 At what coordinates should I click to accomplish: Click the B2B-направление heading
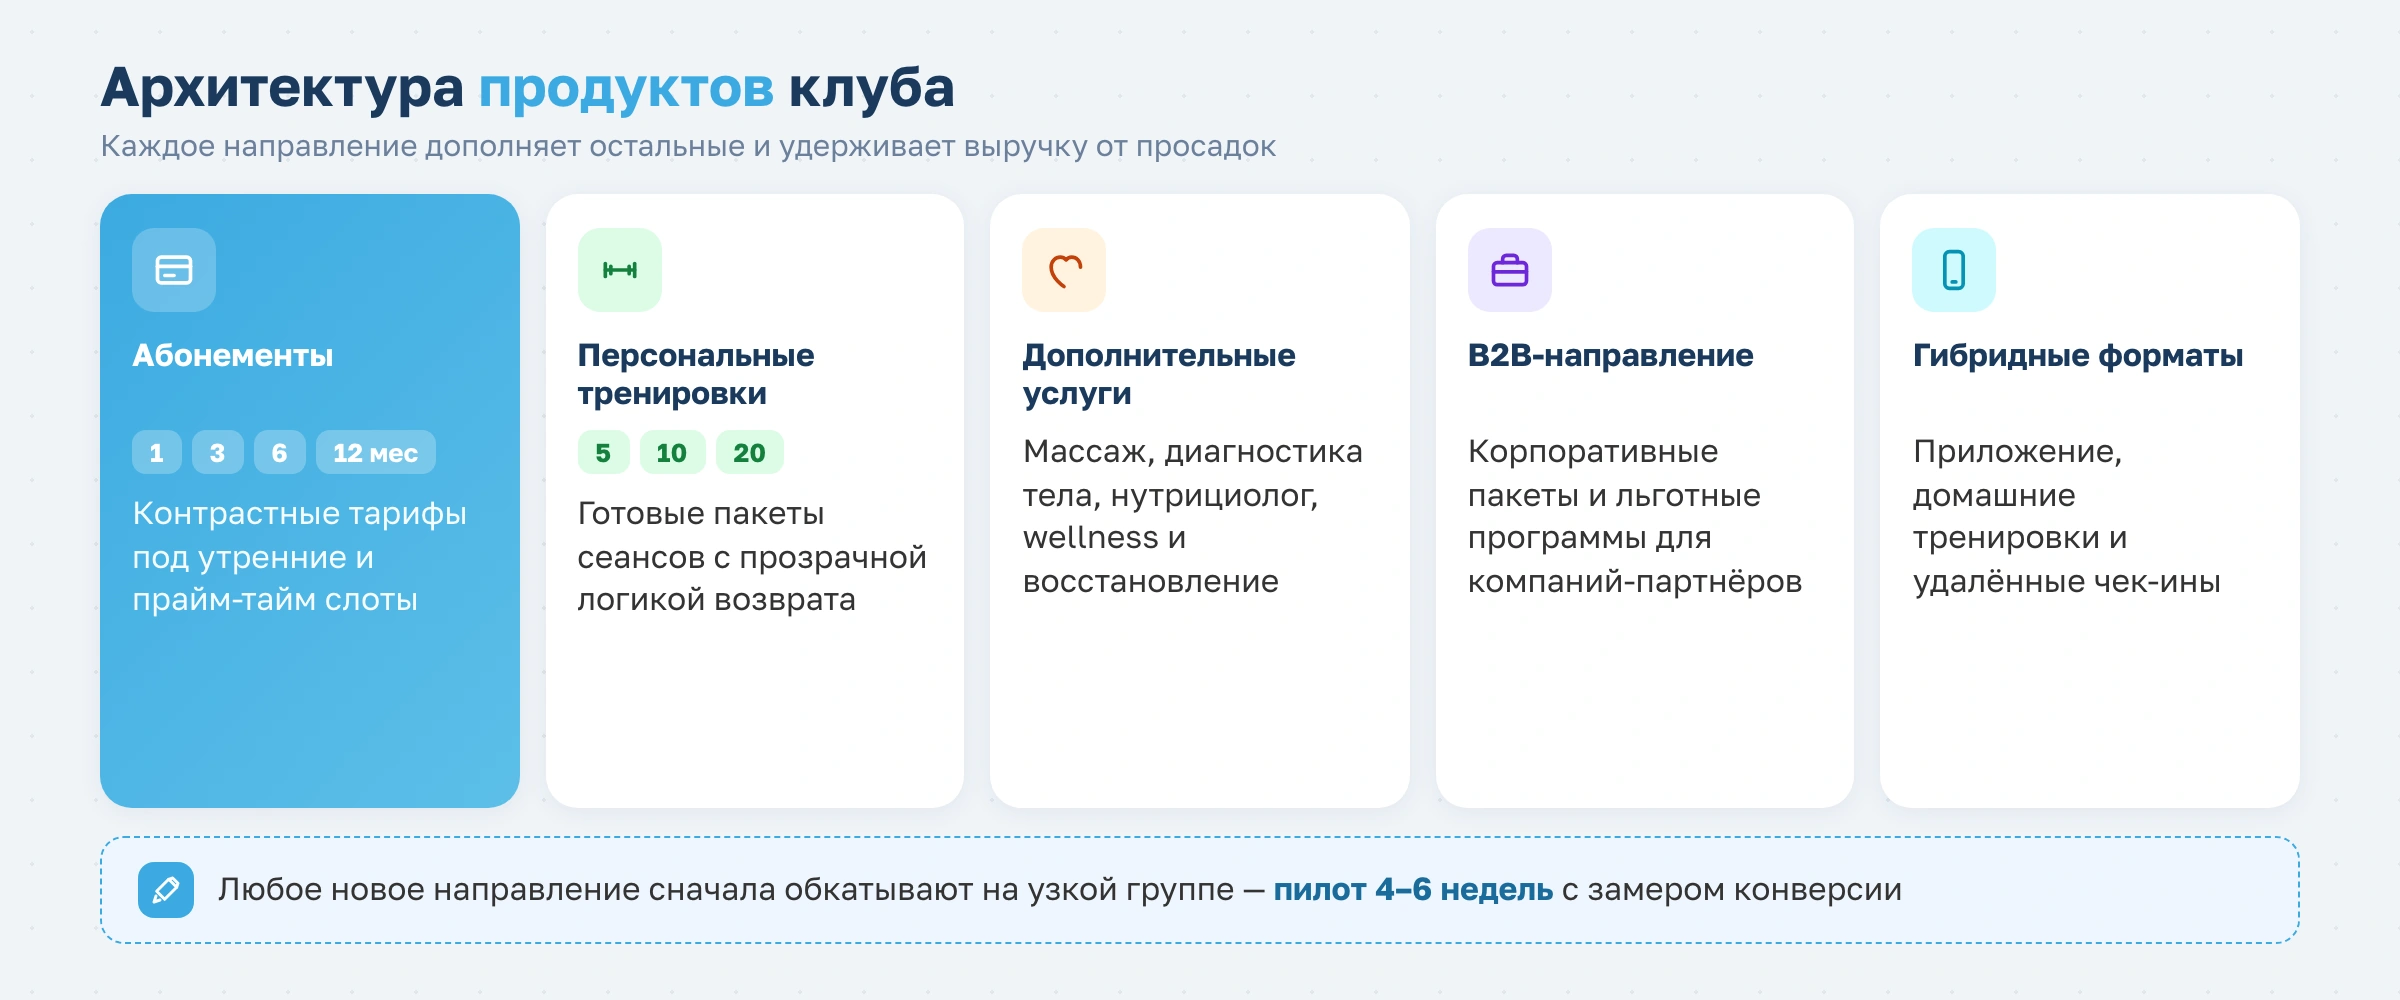click(x=1610, y=355)
